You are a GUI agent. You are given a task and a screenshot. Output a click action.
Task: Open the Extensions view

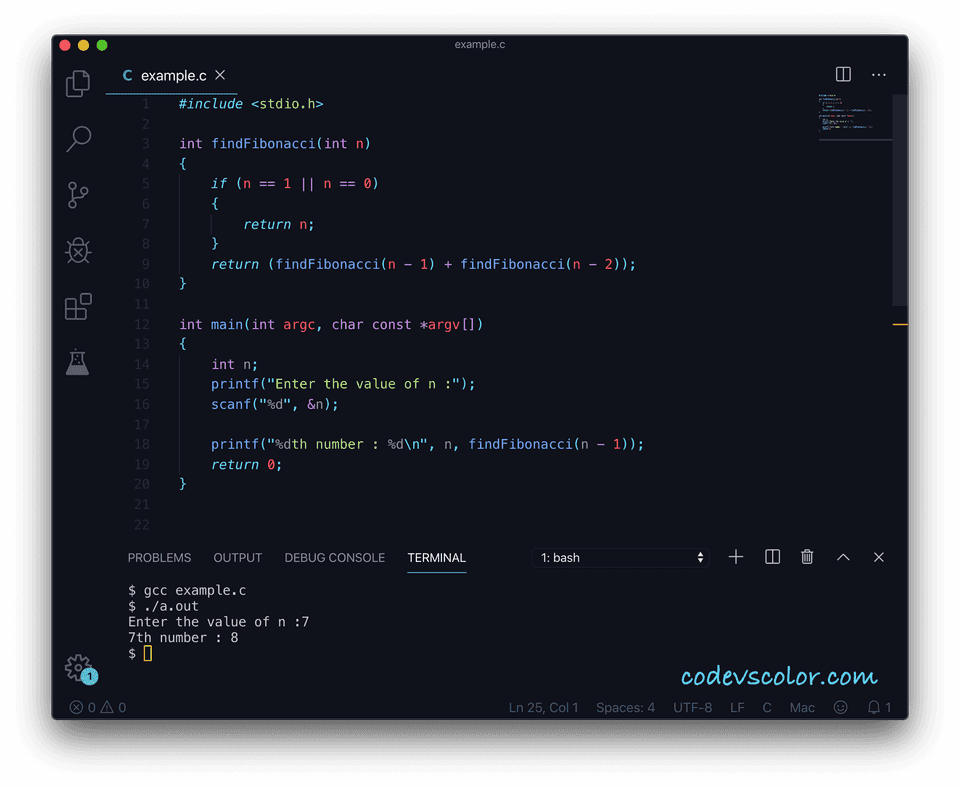pyautogui.click(x=77, y=307)
